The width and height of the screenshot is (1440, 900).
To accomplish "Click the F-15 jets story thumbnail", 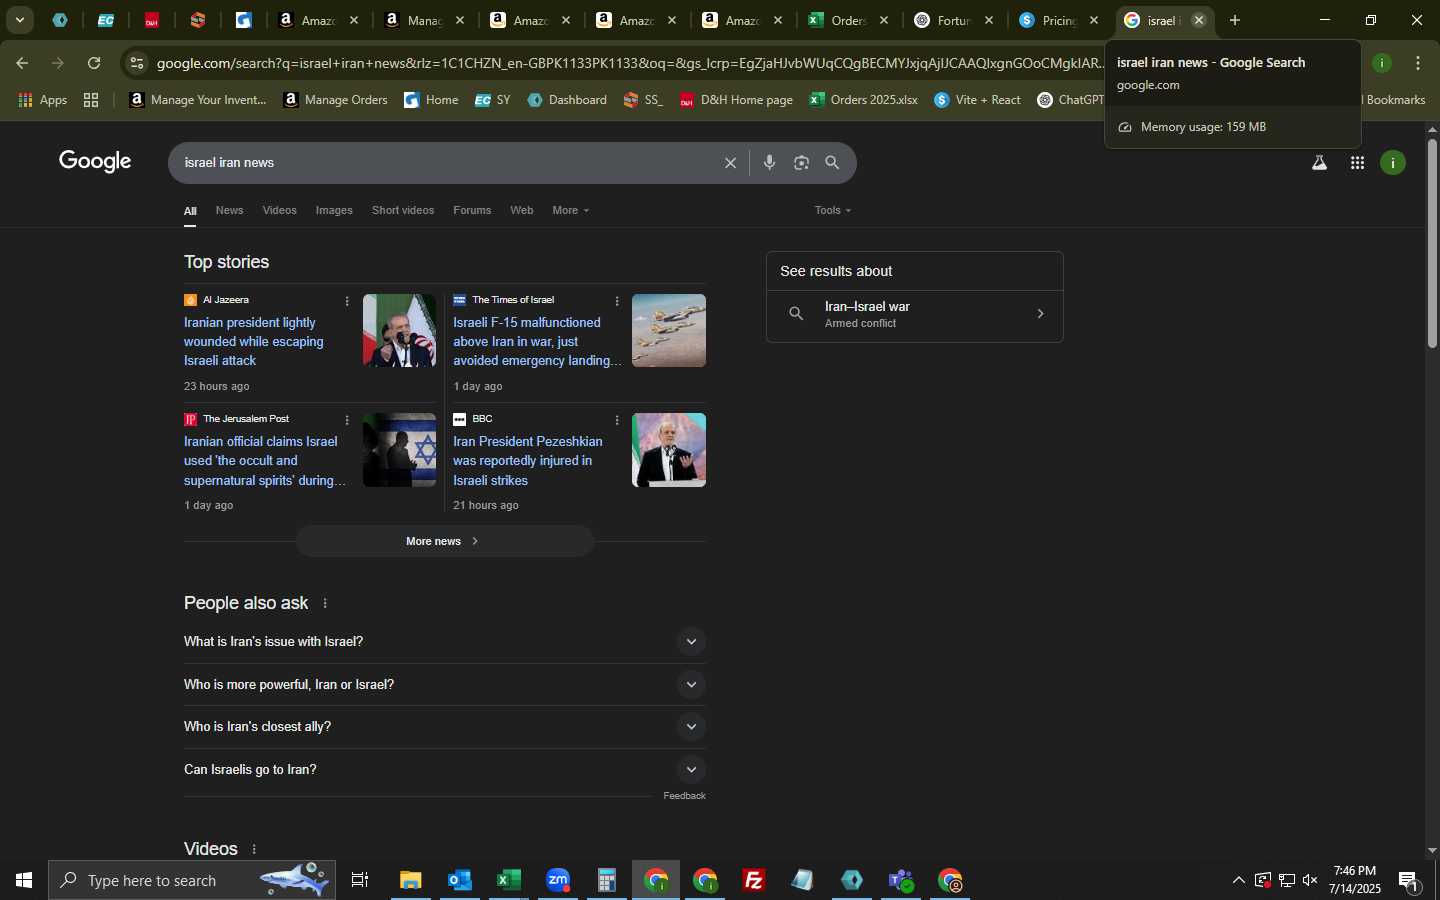I will tap(669, 331).
